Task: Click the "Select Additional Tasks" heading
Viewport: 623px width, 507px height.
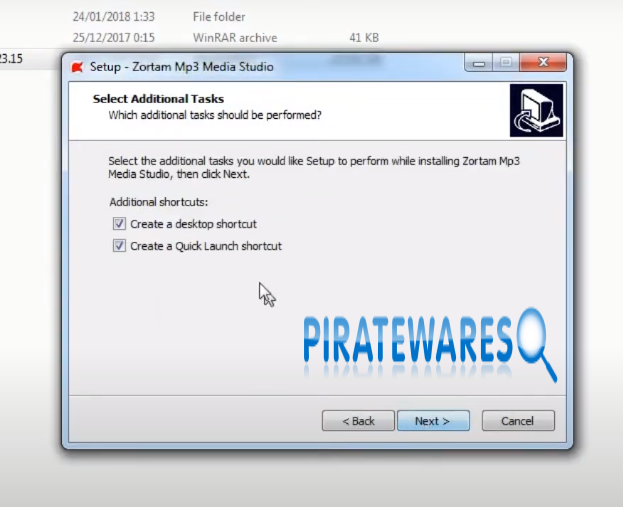Action: pos(158,99)
